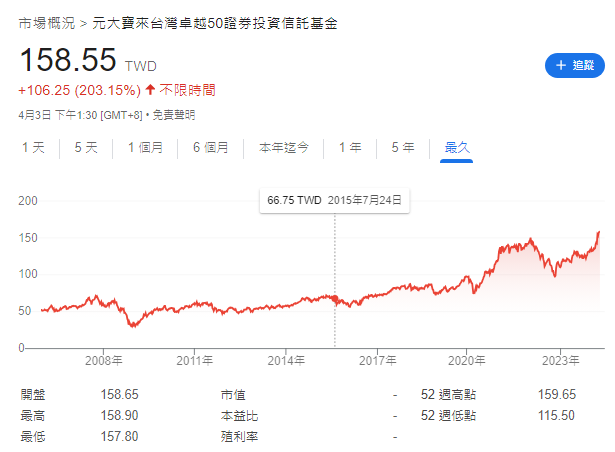
Task: Choose the 本年迄今 range tab
Action: [284, 148]
